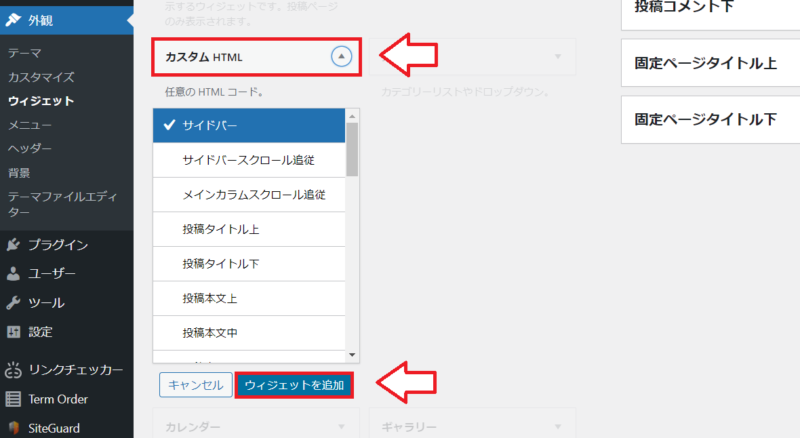This screenshot has width=800, height=438.
Task: Open カスタマイズ submenu item
Action: (41, 77)
